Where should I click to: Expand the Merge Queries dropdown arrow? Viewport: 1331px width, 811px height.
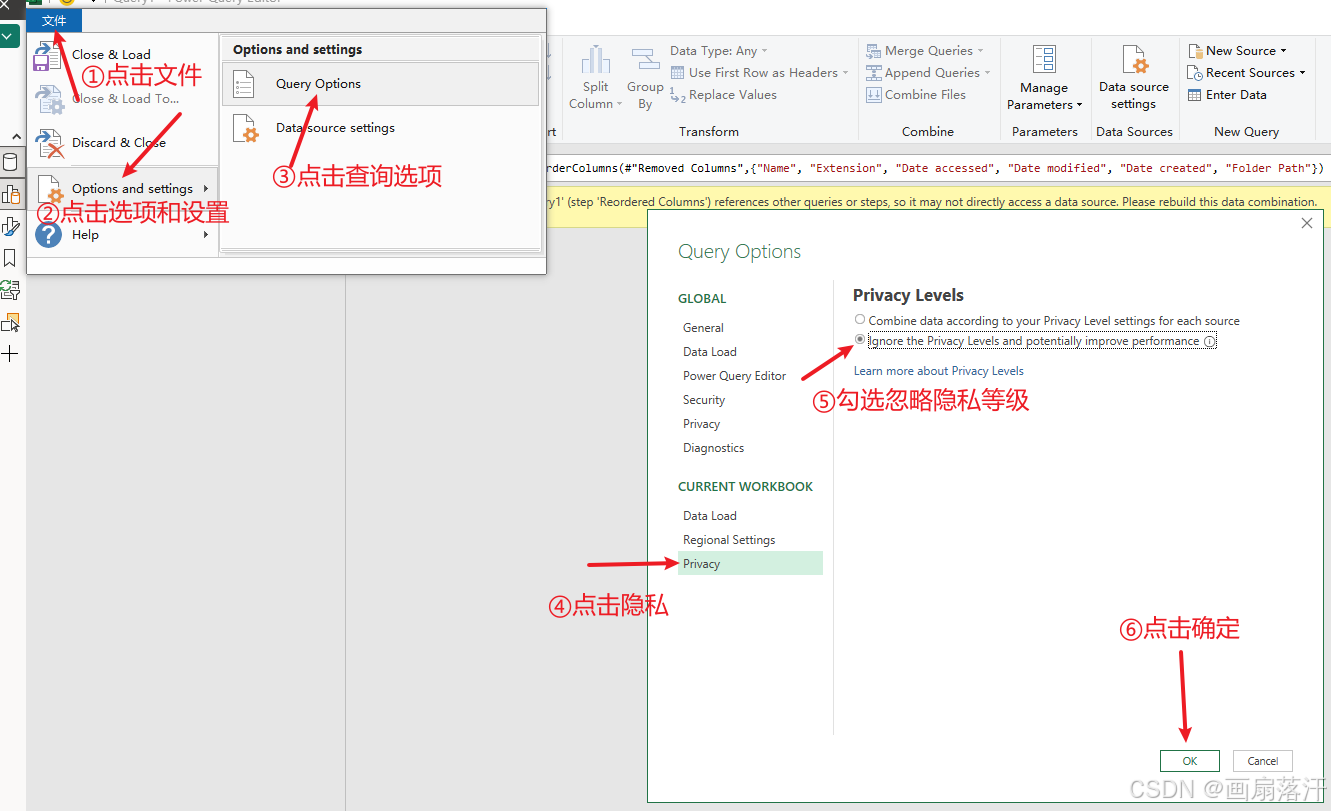[980, 51]
